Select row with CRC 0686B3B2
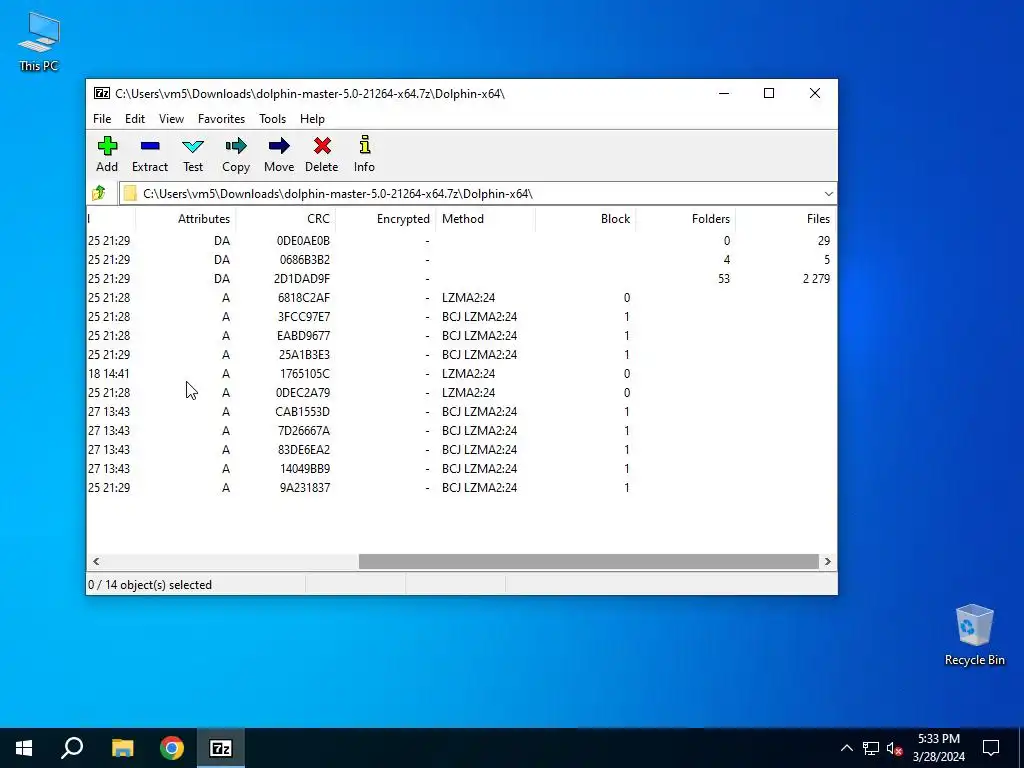 461,260
